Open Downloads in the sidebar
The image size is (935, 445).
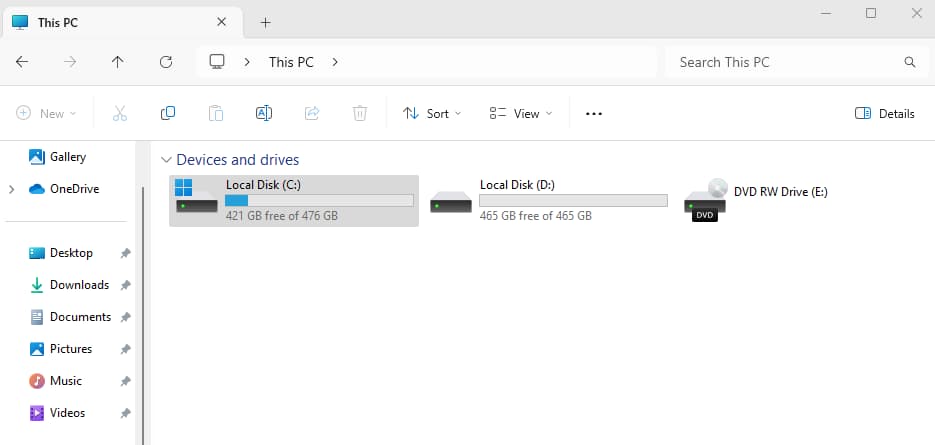tap(69, 285)
